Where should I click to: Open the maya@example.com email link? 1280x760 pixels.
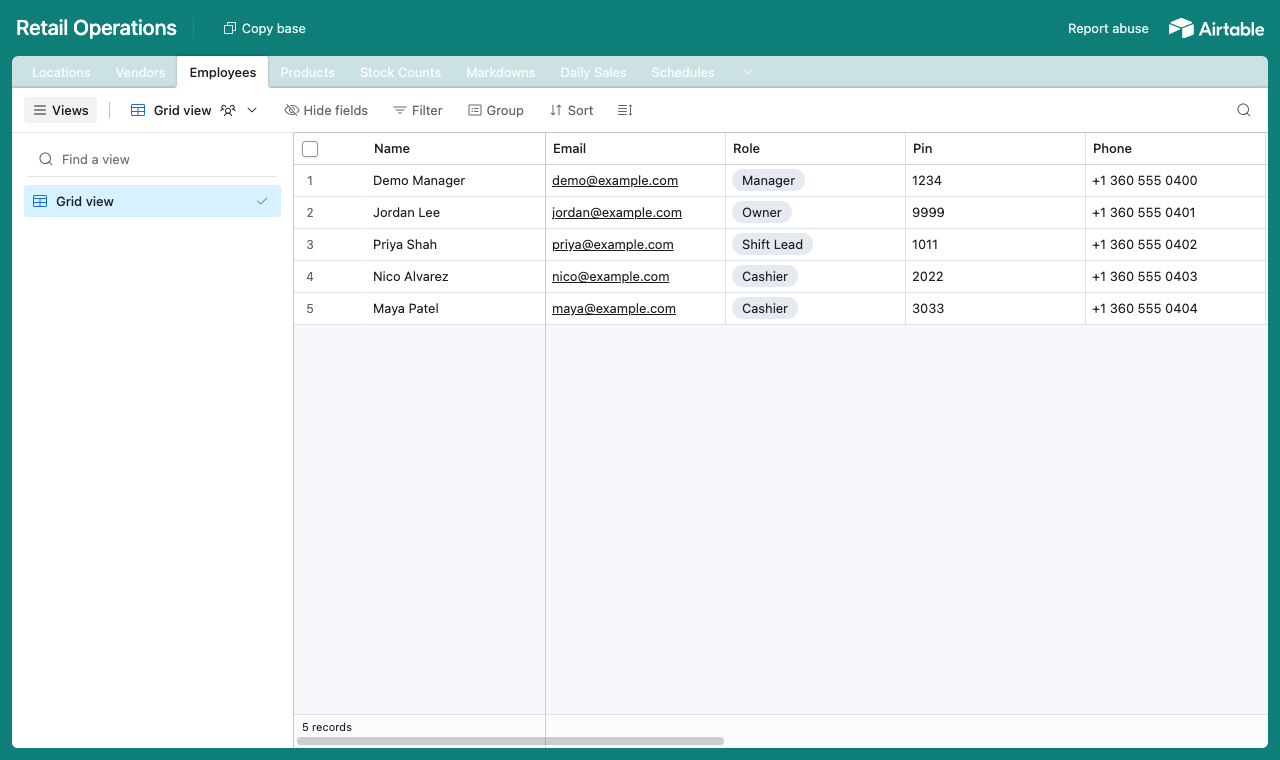click(x=614, y=309)
